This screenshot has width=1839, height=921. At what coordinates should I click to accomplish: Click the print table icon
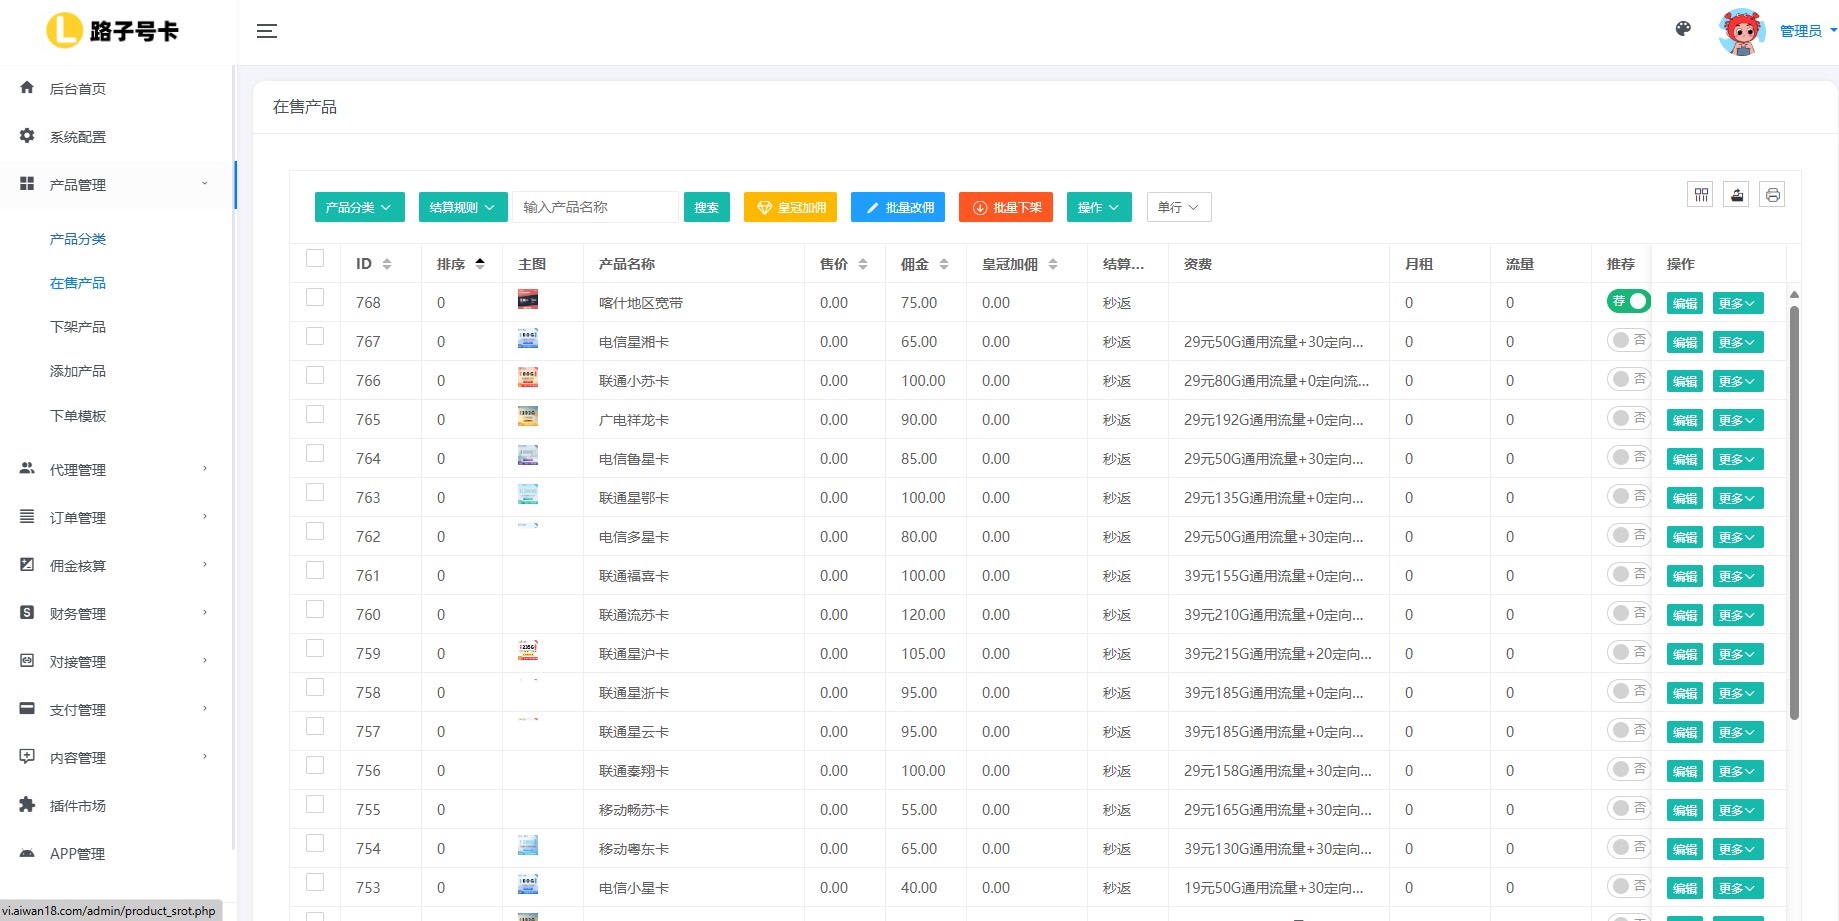coord(1772,195)
